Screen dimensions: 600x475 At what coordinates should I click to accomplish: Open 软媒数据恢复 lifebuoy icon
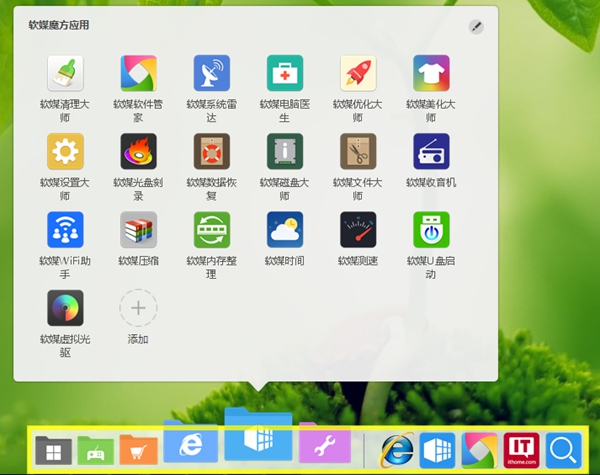tap(211, 151)
